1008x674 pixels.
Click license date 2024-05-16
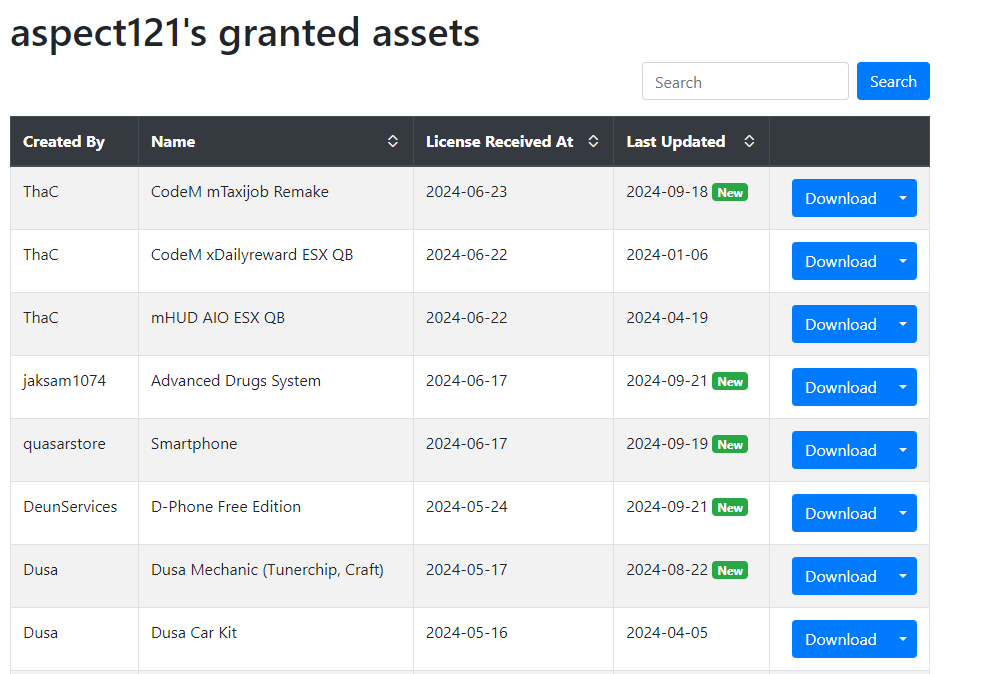467,633
